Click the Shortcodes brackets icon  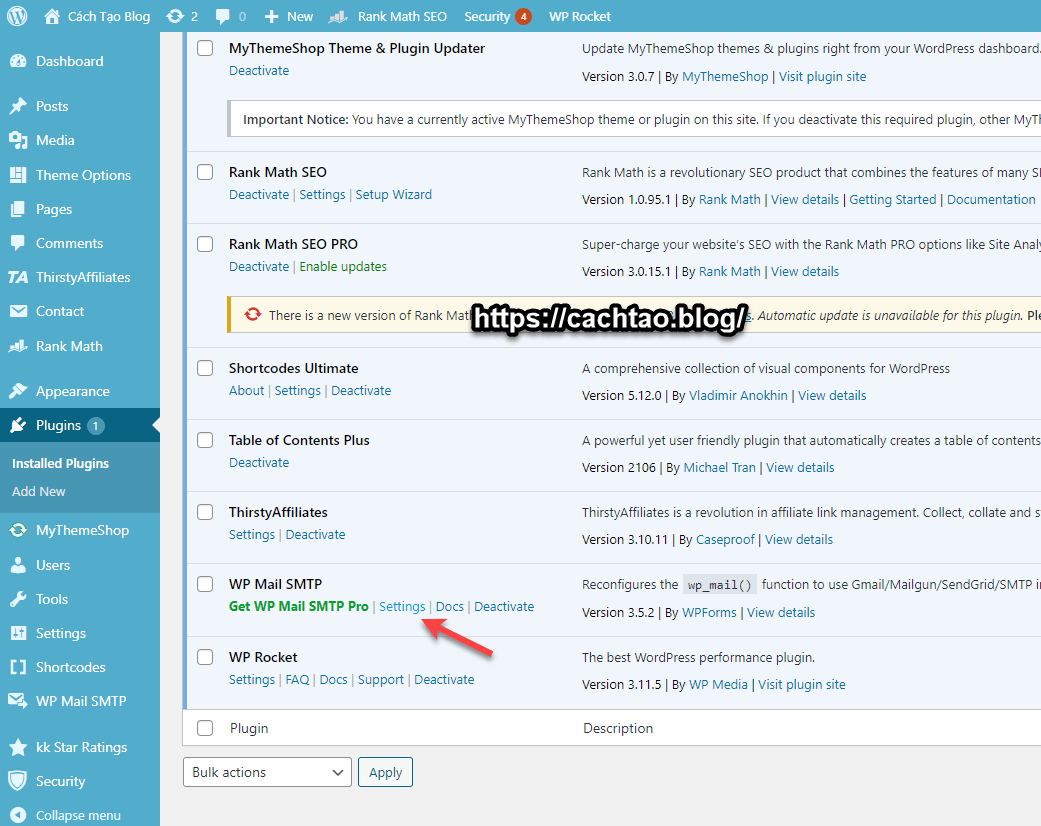click(19, 667)
